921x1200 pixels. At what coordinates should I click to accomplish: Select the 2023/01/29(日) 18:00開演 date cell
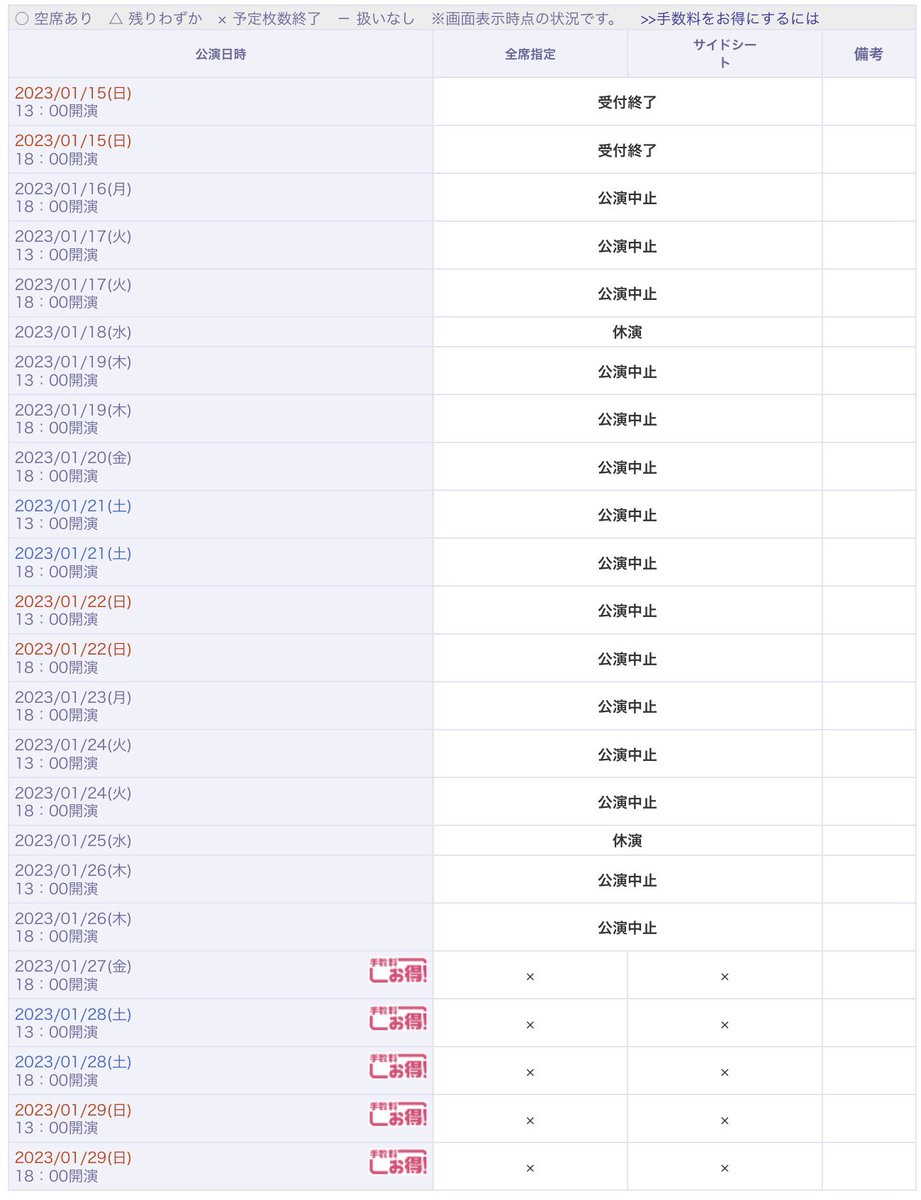coord(220,1167)
